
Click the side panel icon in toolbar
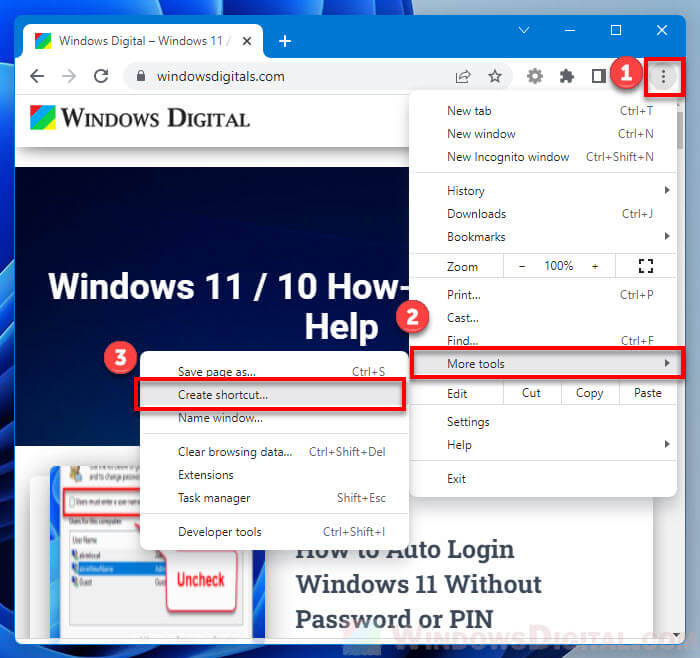[x=598, y=76]
